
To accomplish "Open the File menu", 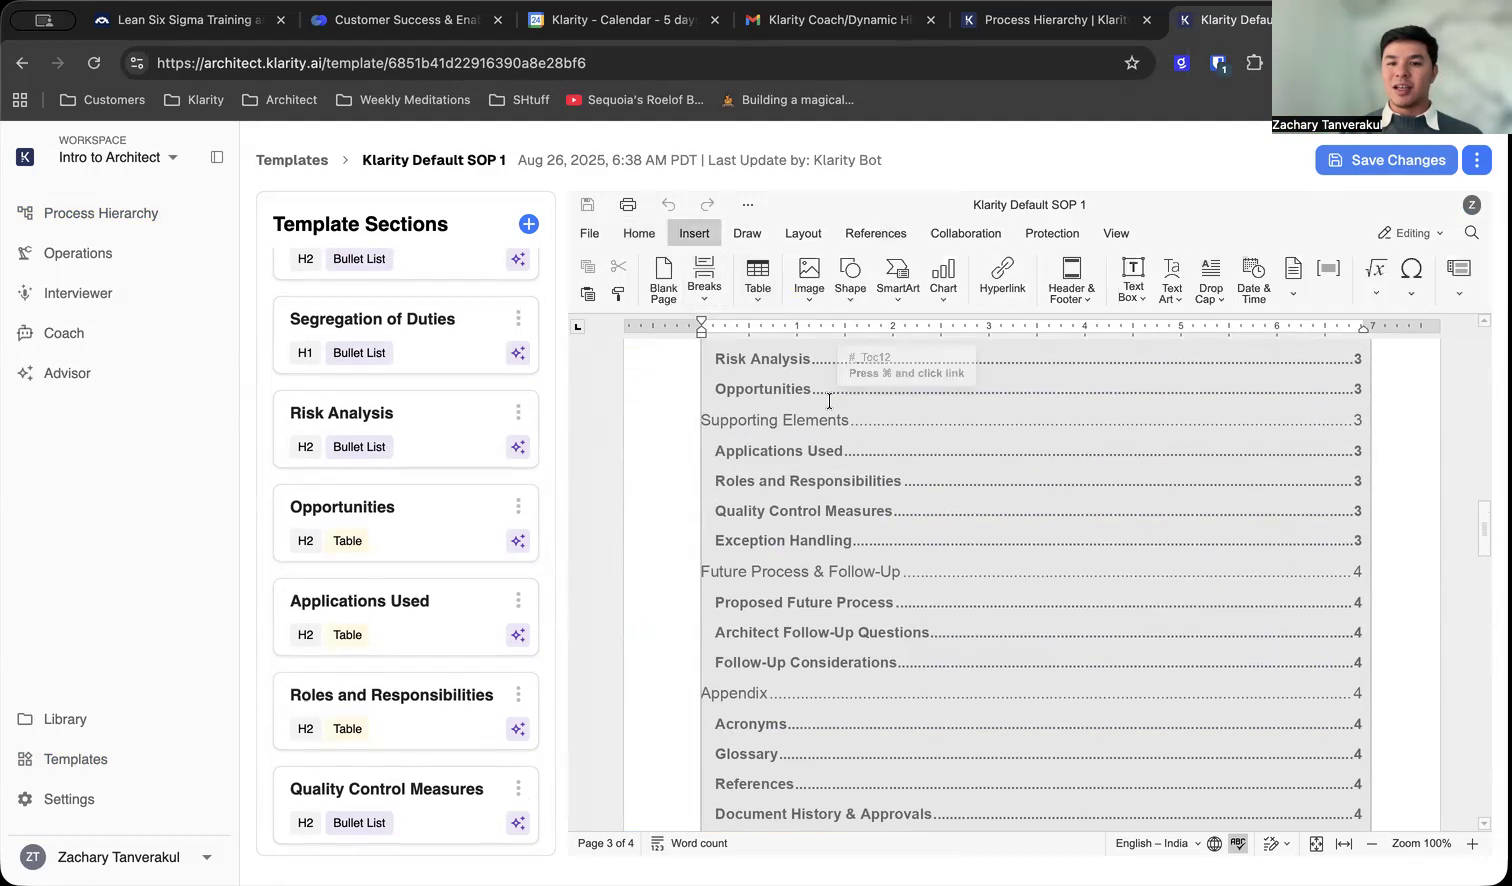I will [590, 233].
